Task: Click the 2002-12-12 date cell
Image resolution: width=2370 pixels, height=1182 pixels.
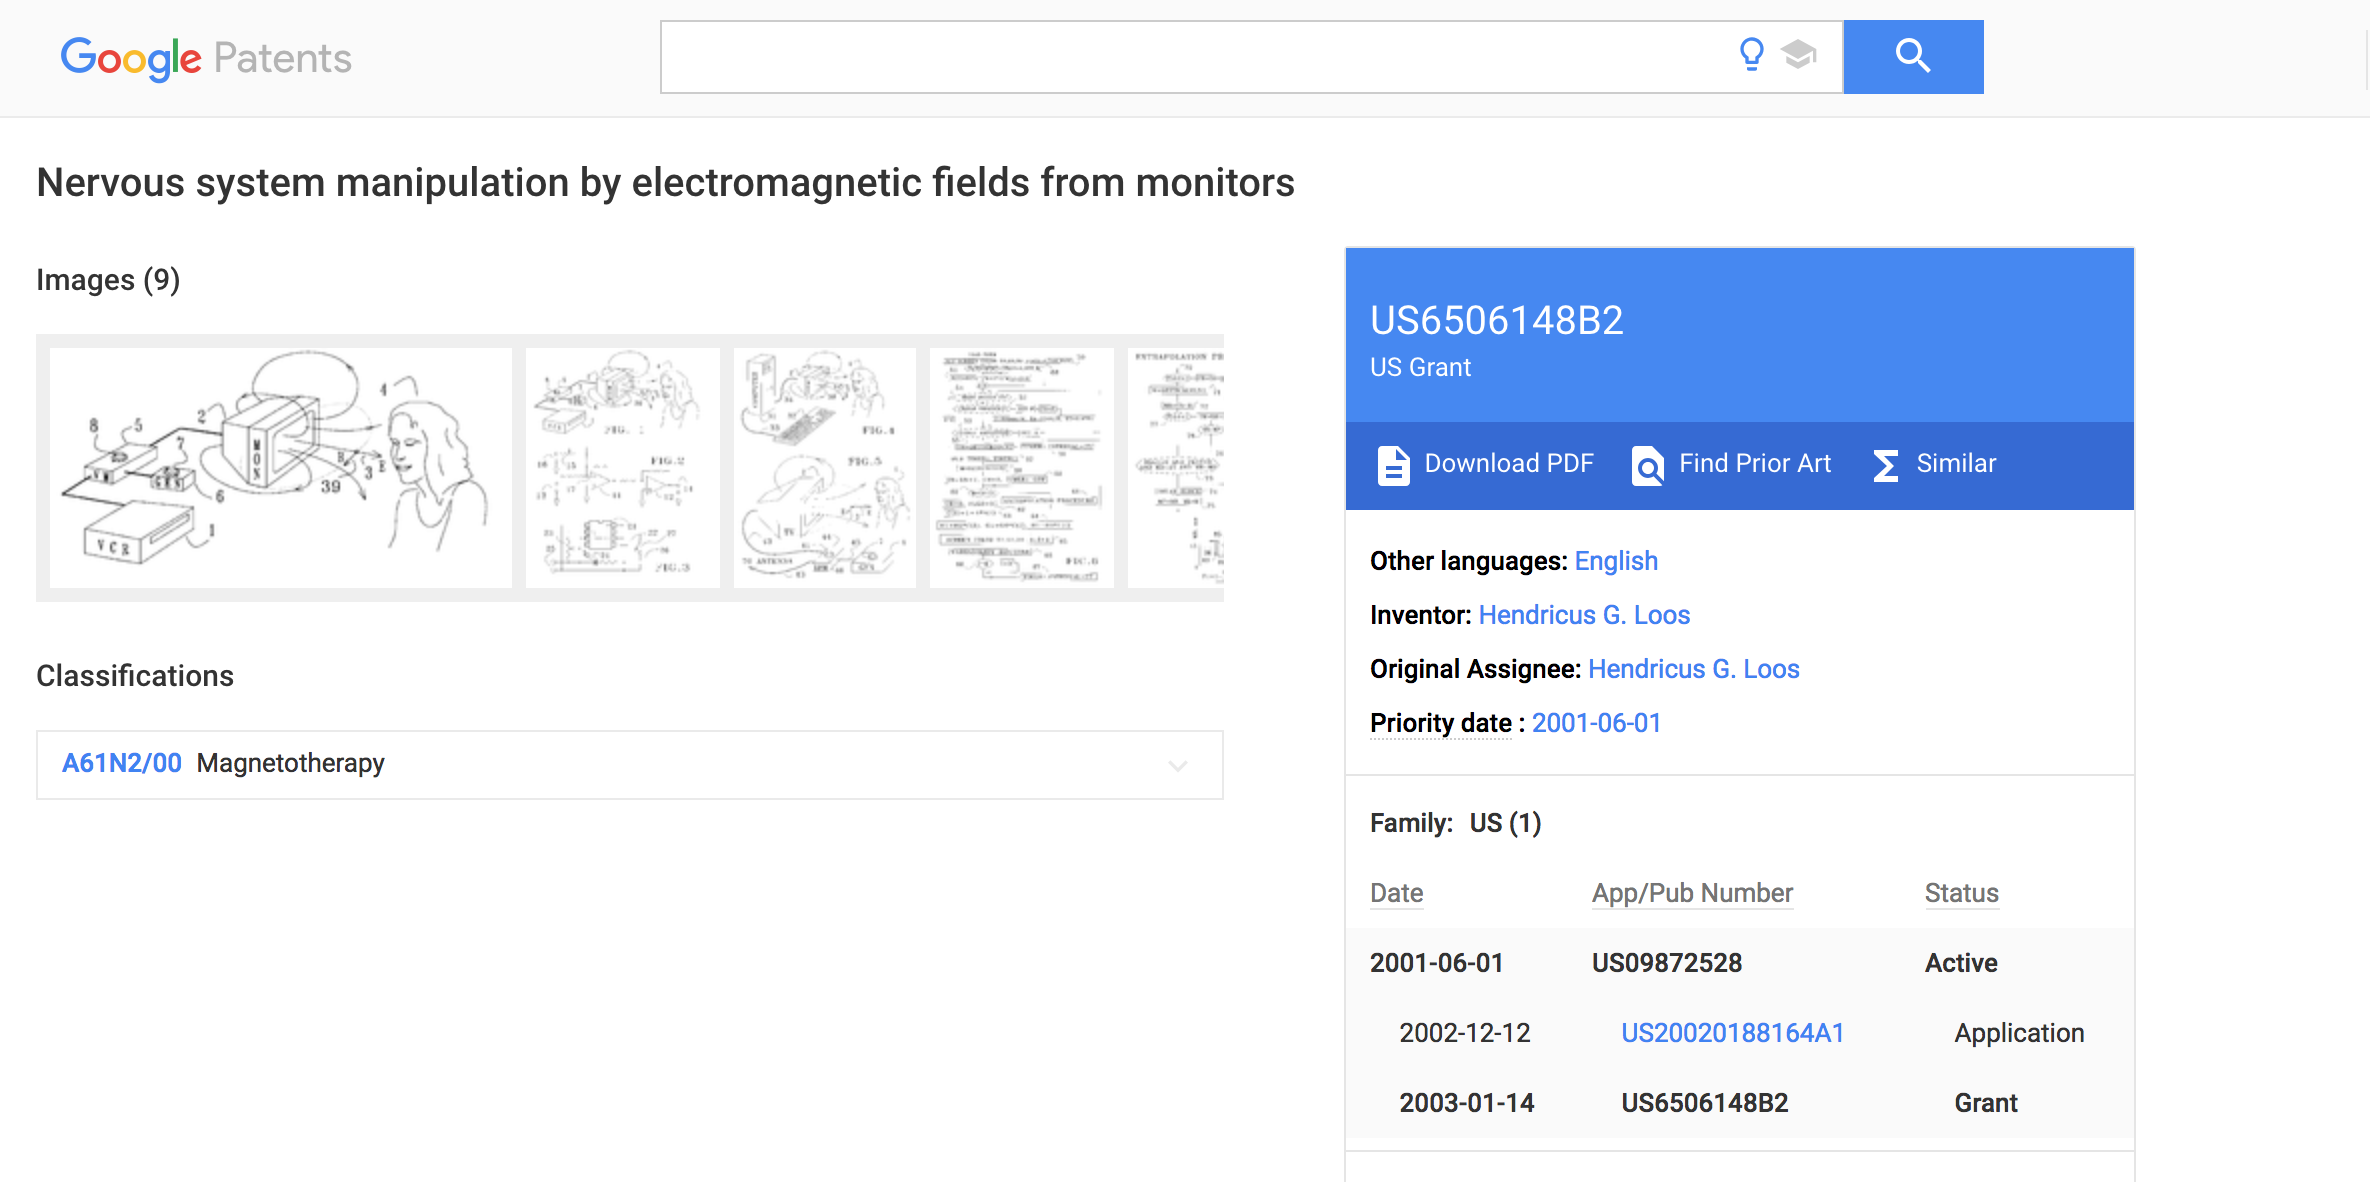Action: (1464, 1033)
